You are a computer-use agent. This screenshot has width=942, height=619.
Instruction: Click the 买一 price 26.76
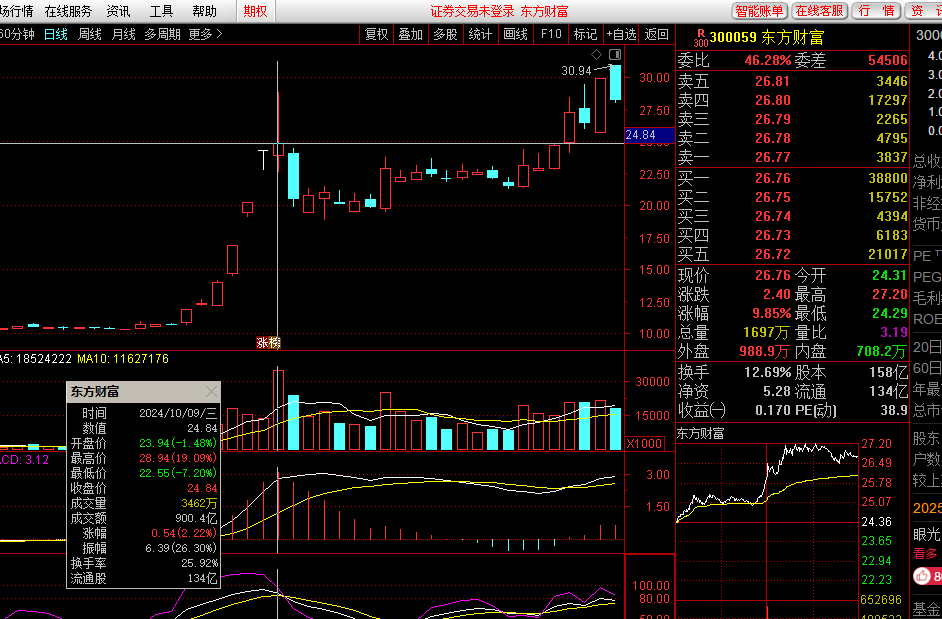(773, 178)
